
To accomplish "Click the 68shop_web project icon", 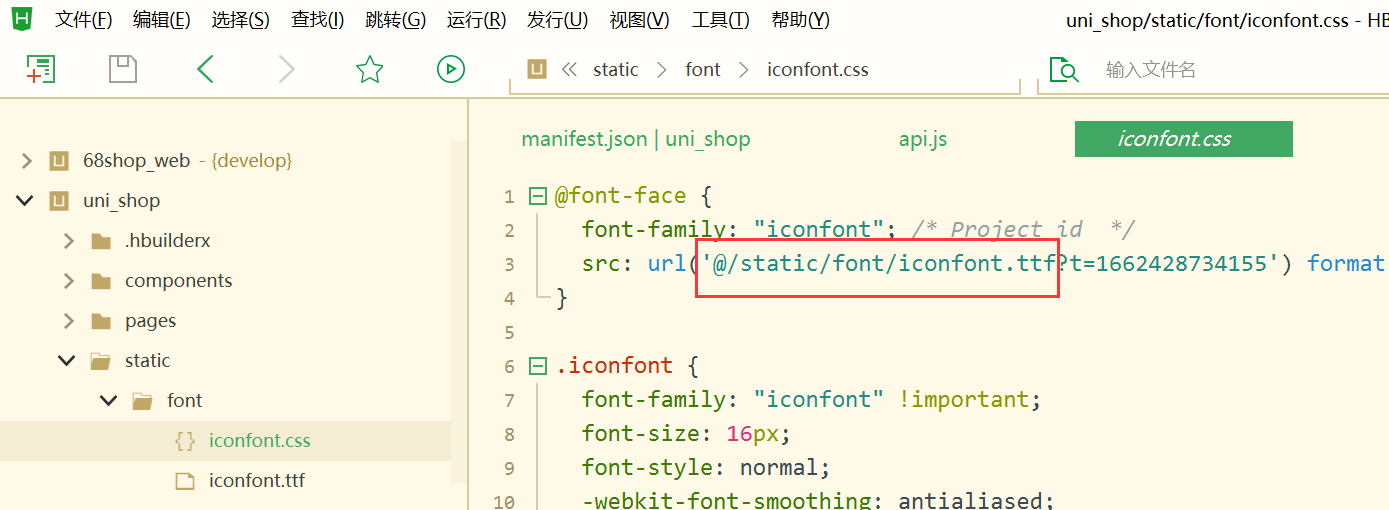I will click(x=60, y=160).
